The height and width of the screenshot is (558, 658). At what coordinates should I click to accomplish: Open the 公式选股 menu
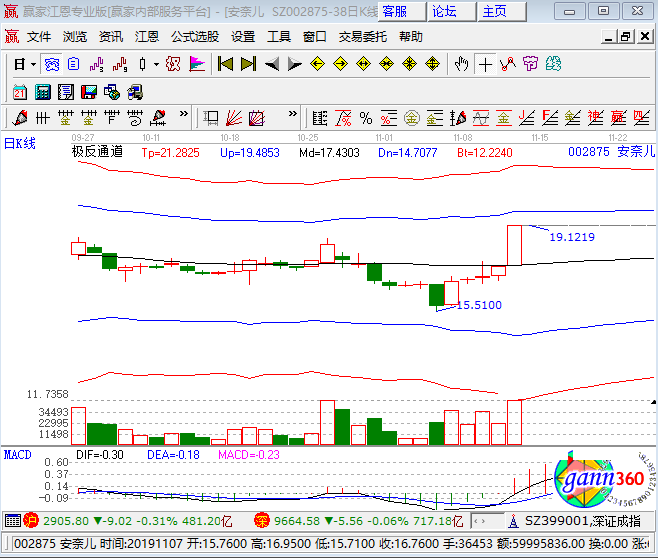coord(195,37)
